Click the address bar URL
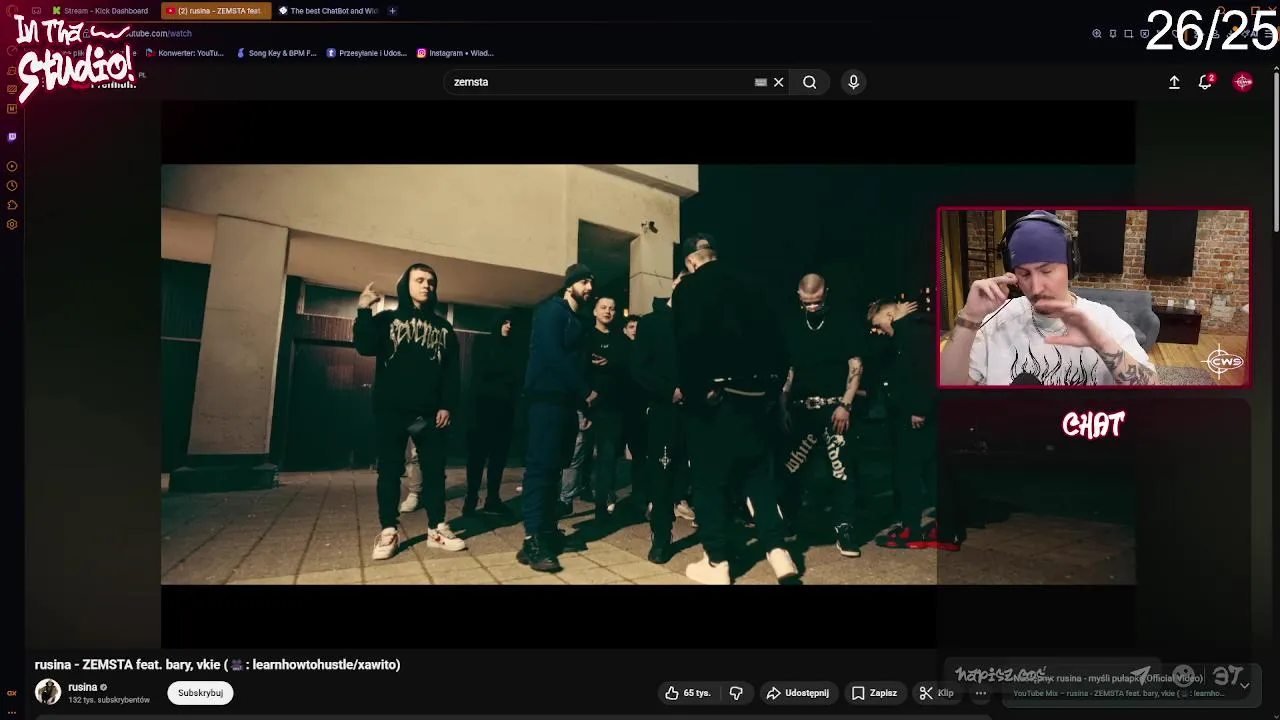This screenshot has height=720, width=1280. coord(160,33)
